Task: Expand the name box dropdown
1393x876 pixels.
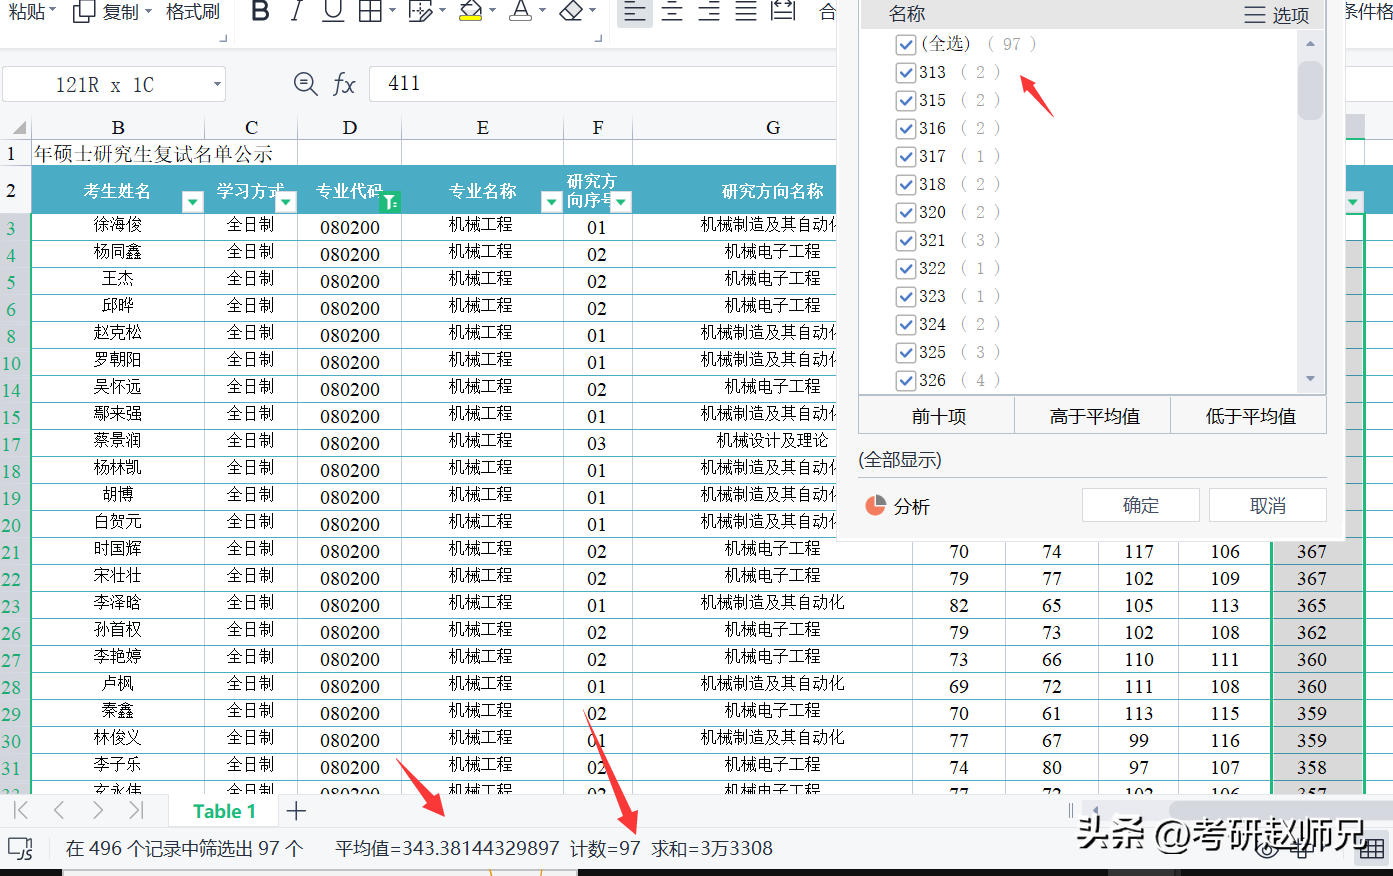Action: point(217,85)
